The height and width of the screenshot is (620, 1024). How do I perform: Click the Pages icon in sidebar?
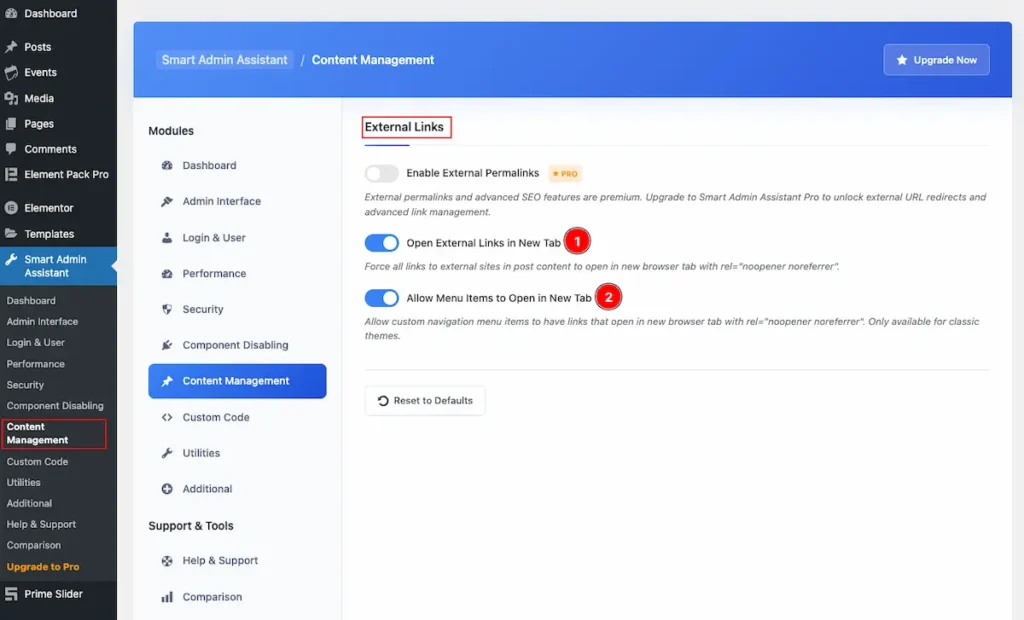tap(10, 123)
